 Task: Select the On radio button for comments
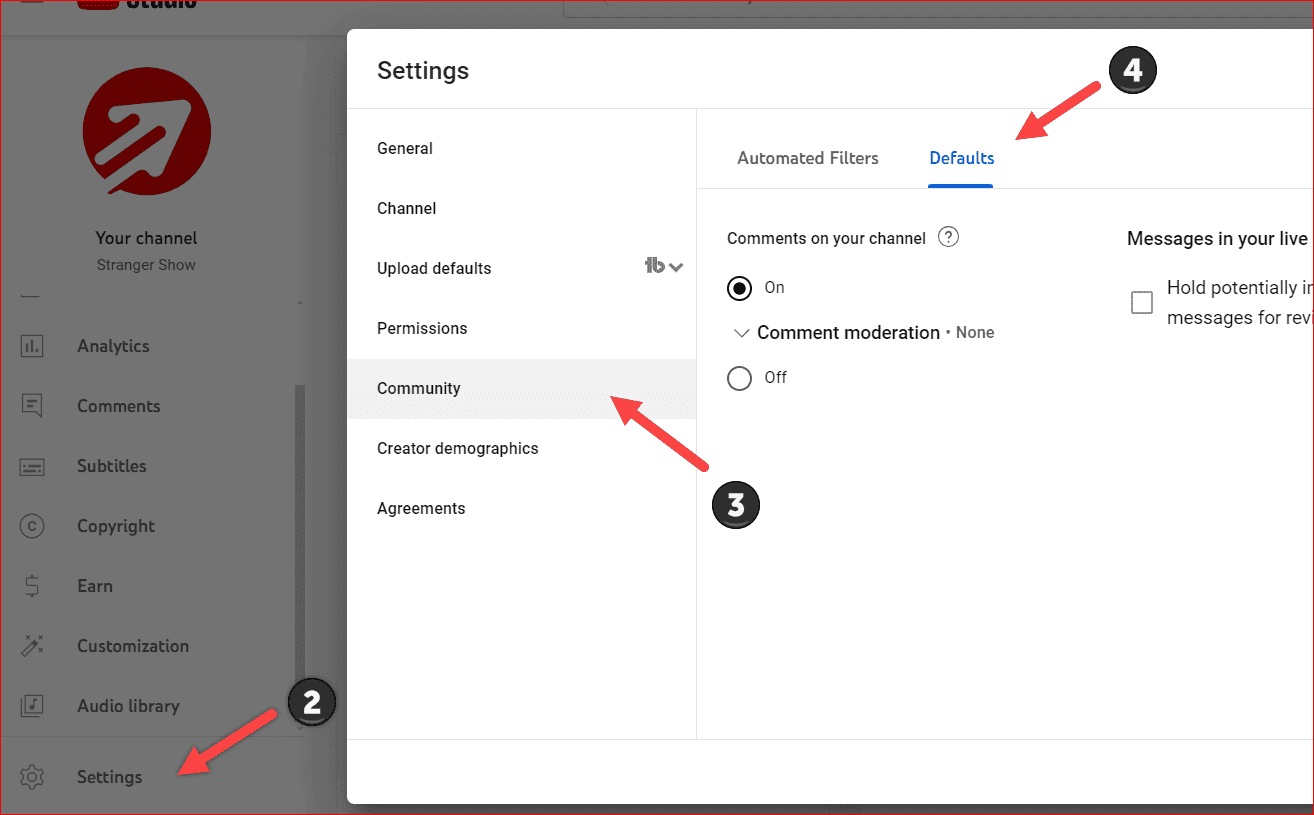coord(739,288)
